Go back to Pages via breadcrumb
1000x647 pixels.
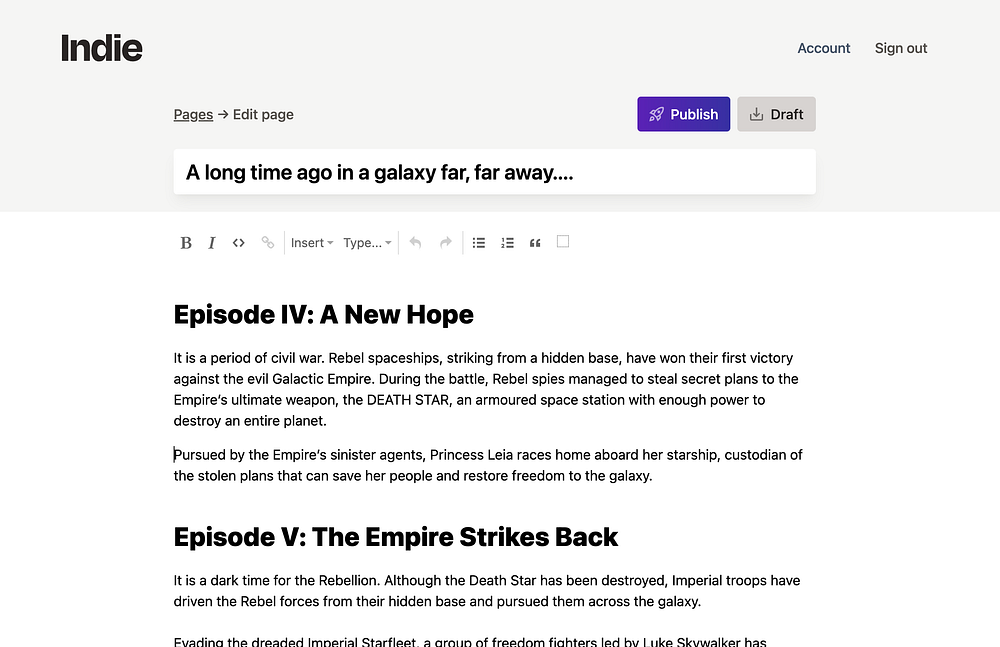[x=193, y=114]
